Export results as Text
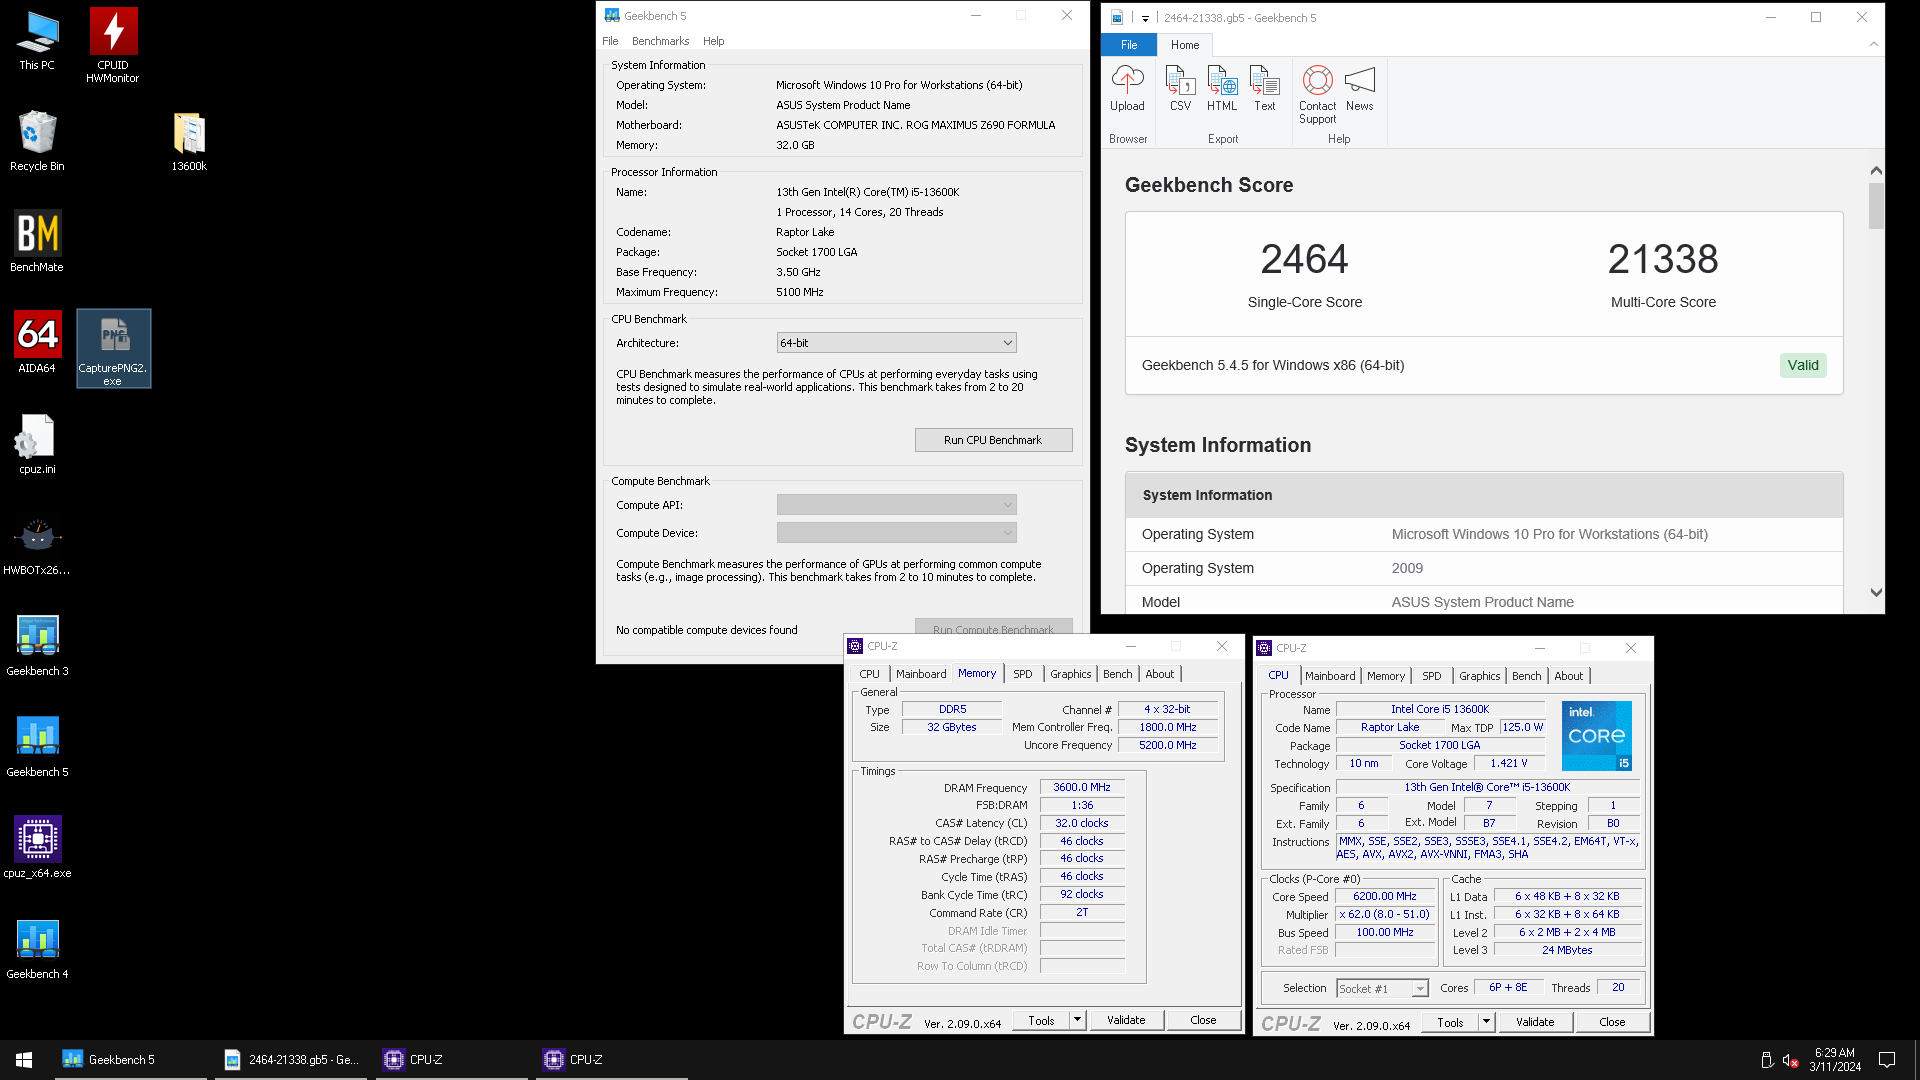Screen dimensions: 1920x1080 click(1265, 89)
